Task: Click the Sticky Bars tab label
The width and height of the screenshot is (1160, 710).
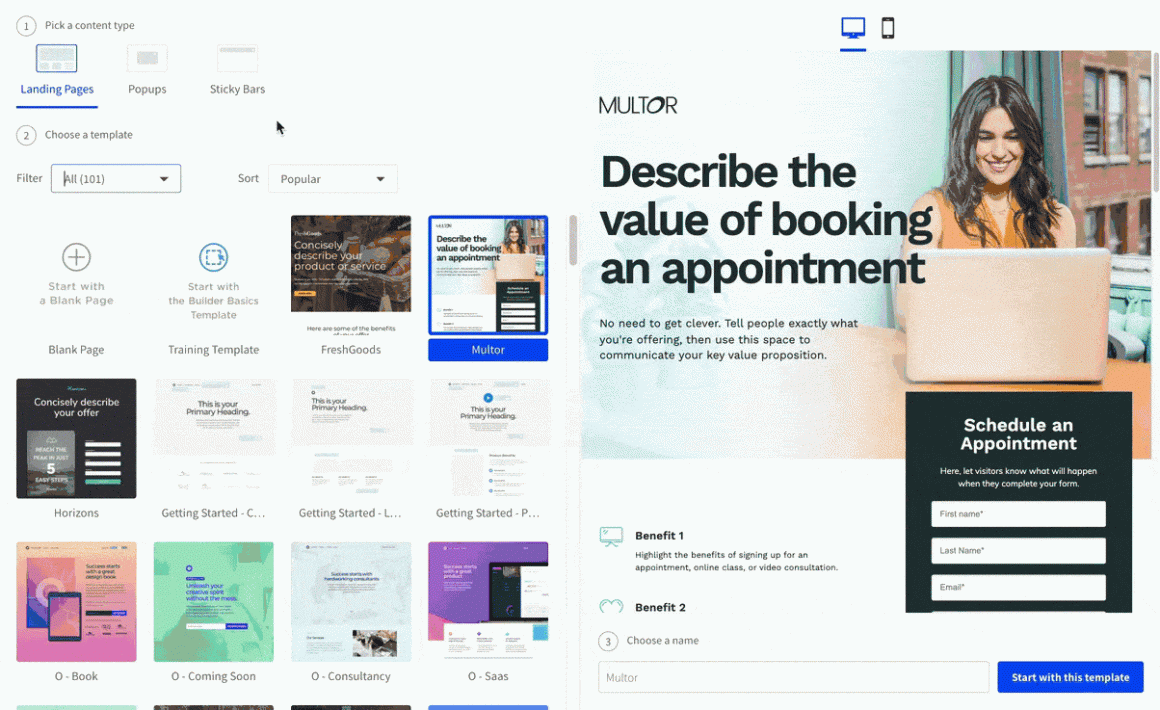Action: click(237, 89)
